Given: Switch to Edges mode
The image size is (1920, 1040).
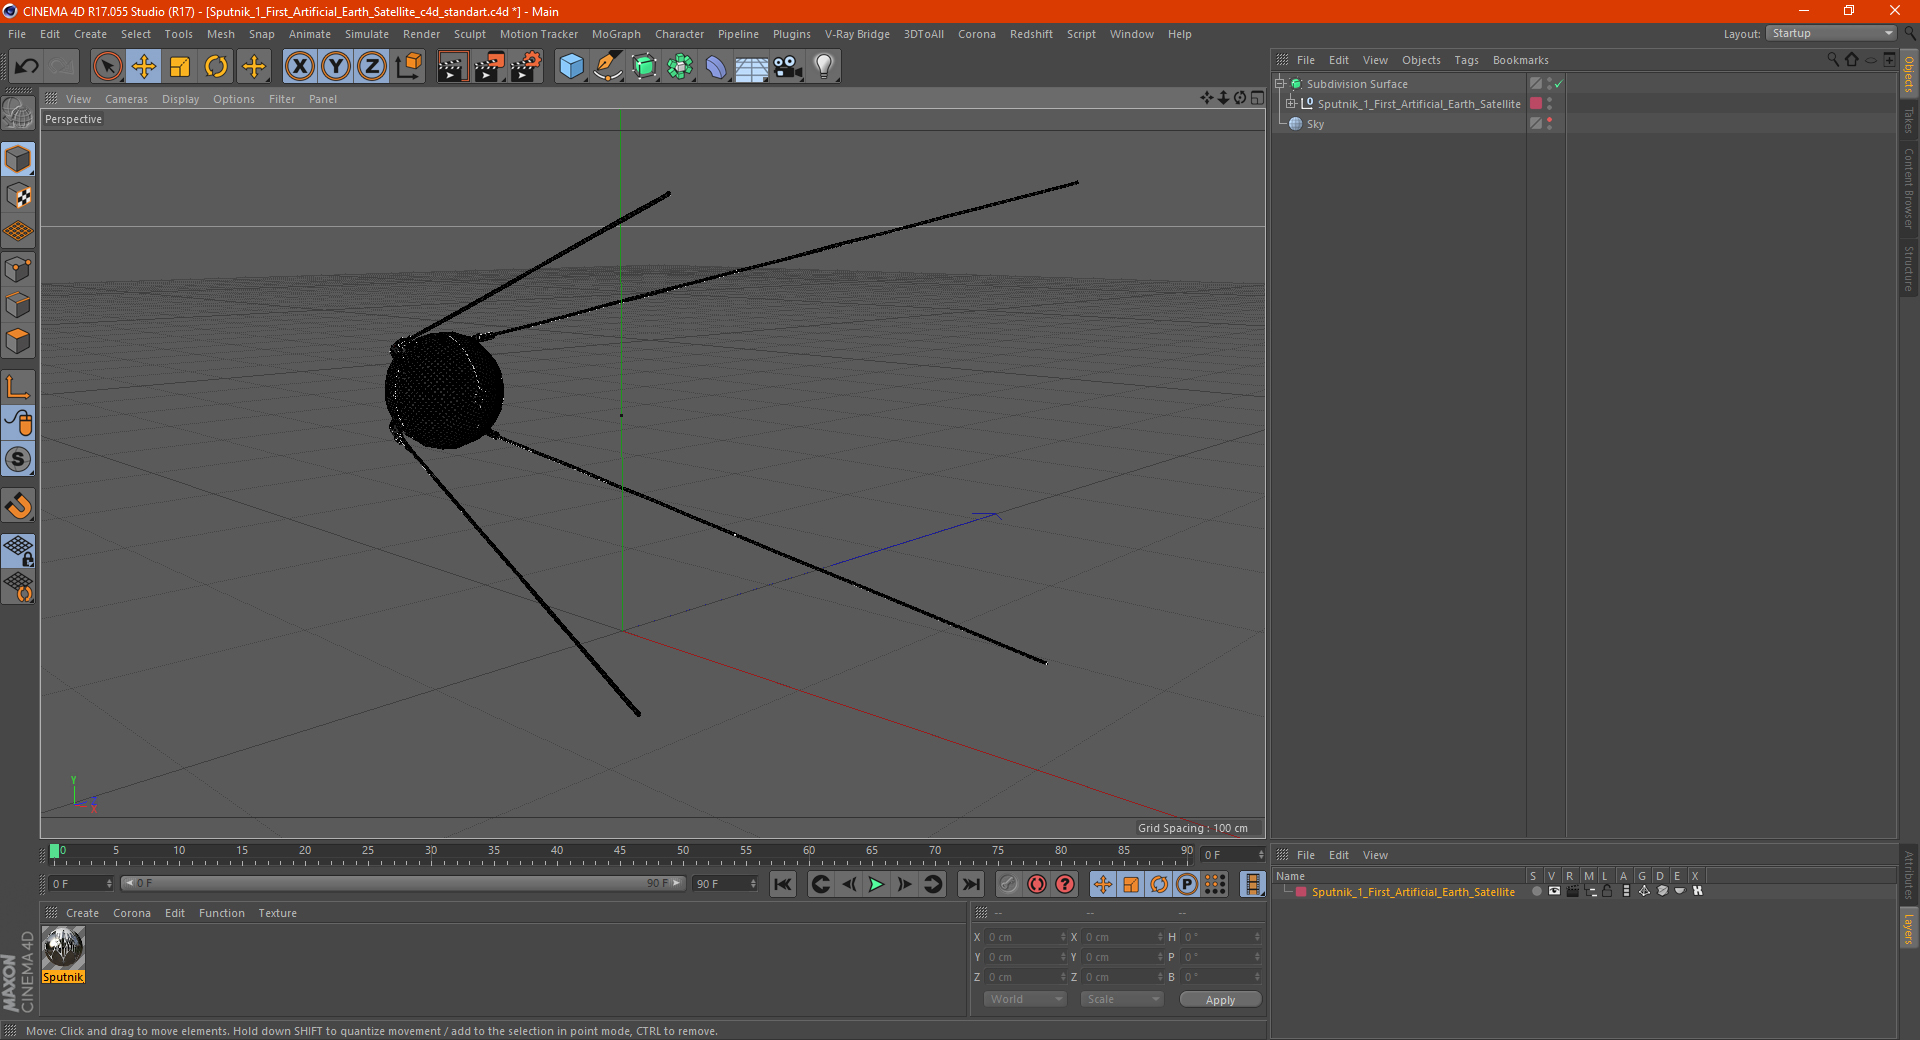Looking at the screenshot, I should [18, 305].
